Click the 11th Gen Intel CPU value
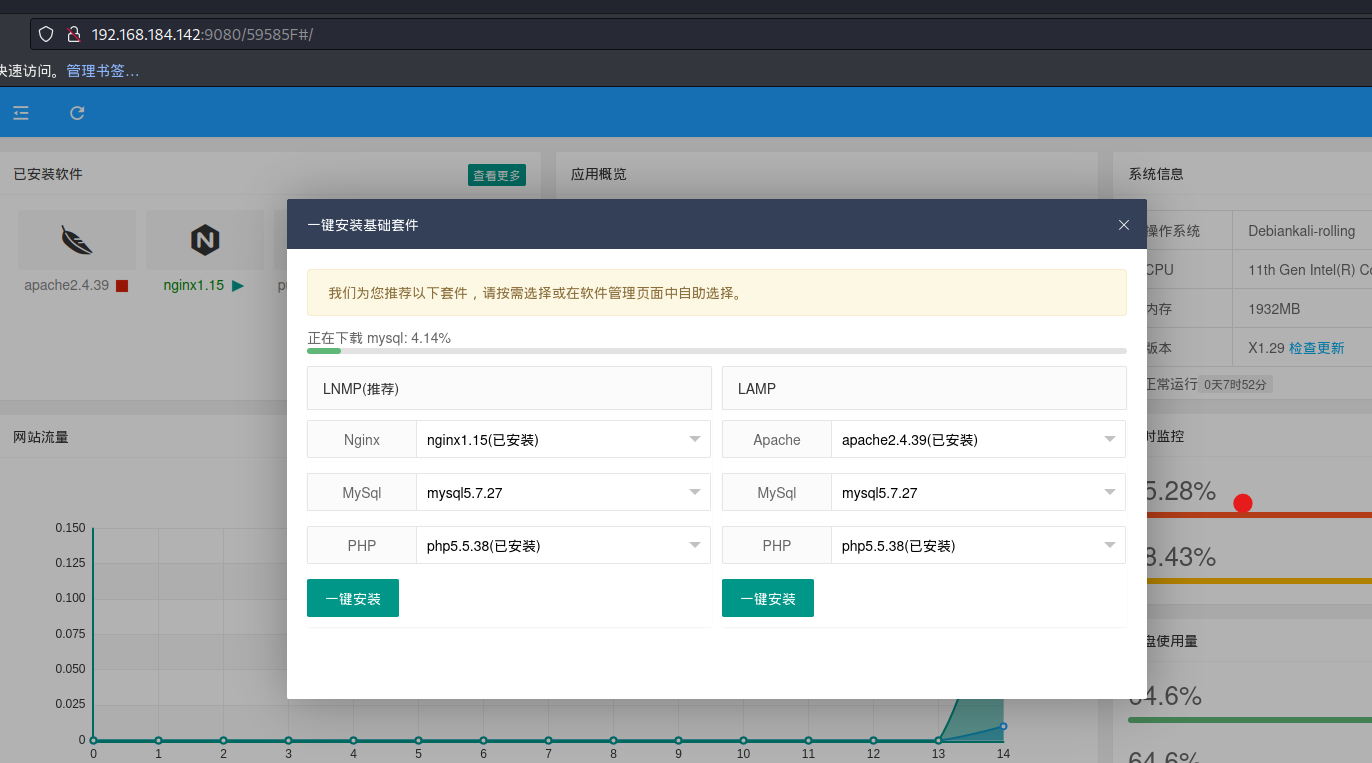The width and height of the screenshot is (1372, 763). (x=1310, y=270)
